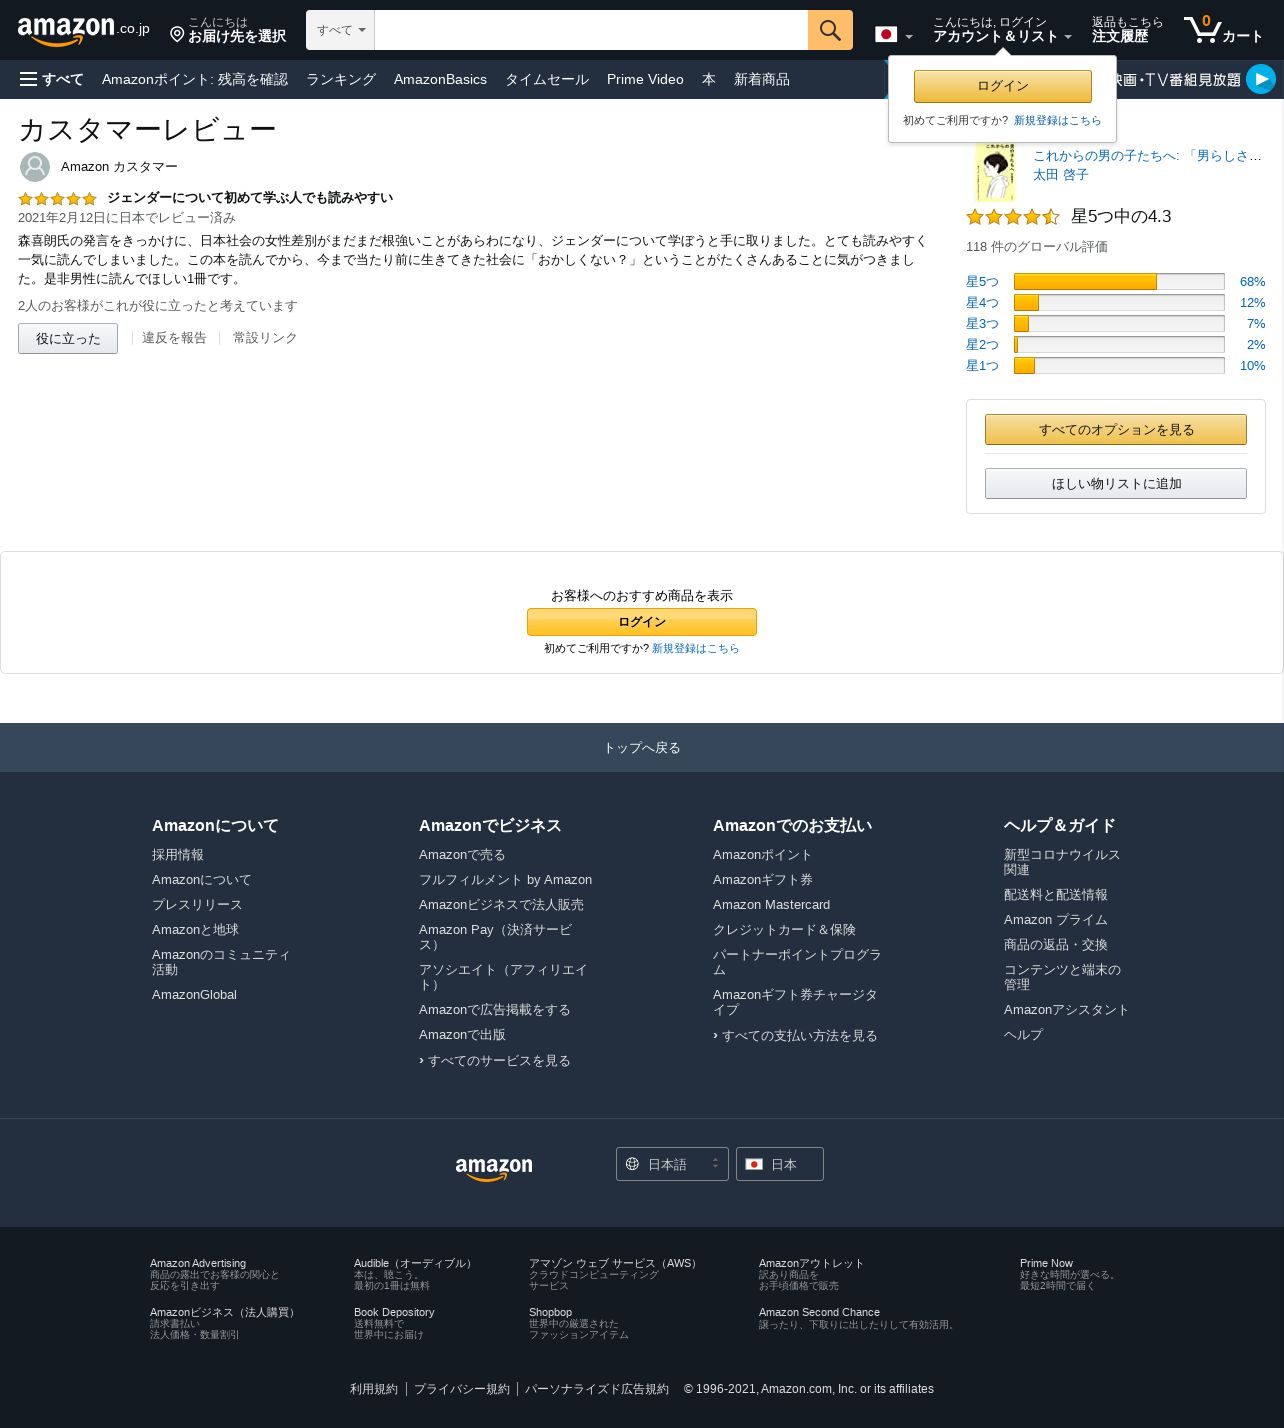This screenshot has height=1428, width=1284.
Task: Click the delivery location pin icon
Action: [x=177, y=35]
